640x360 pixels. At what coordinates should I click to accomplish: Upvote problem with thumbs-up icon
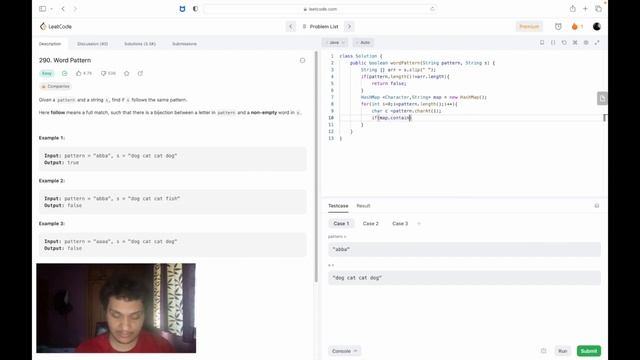(x=79, y=73)
